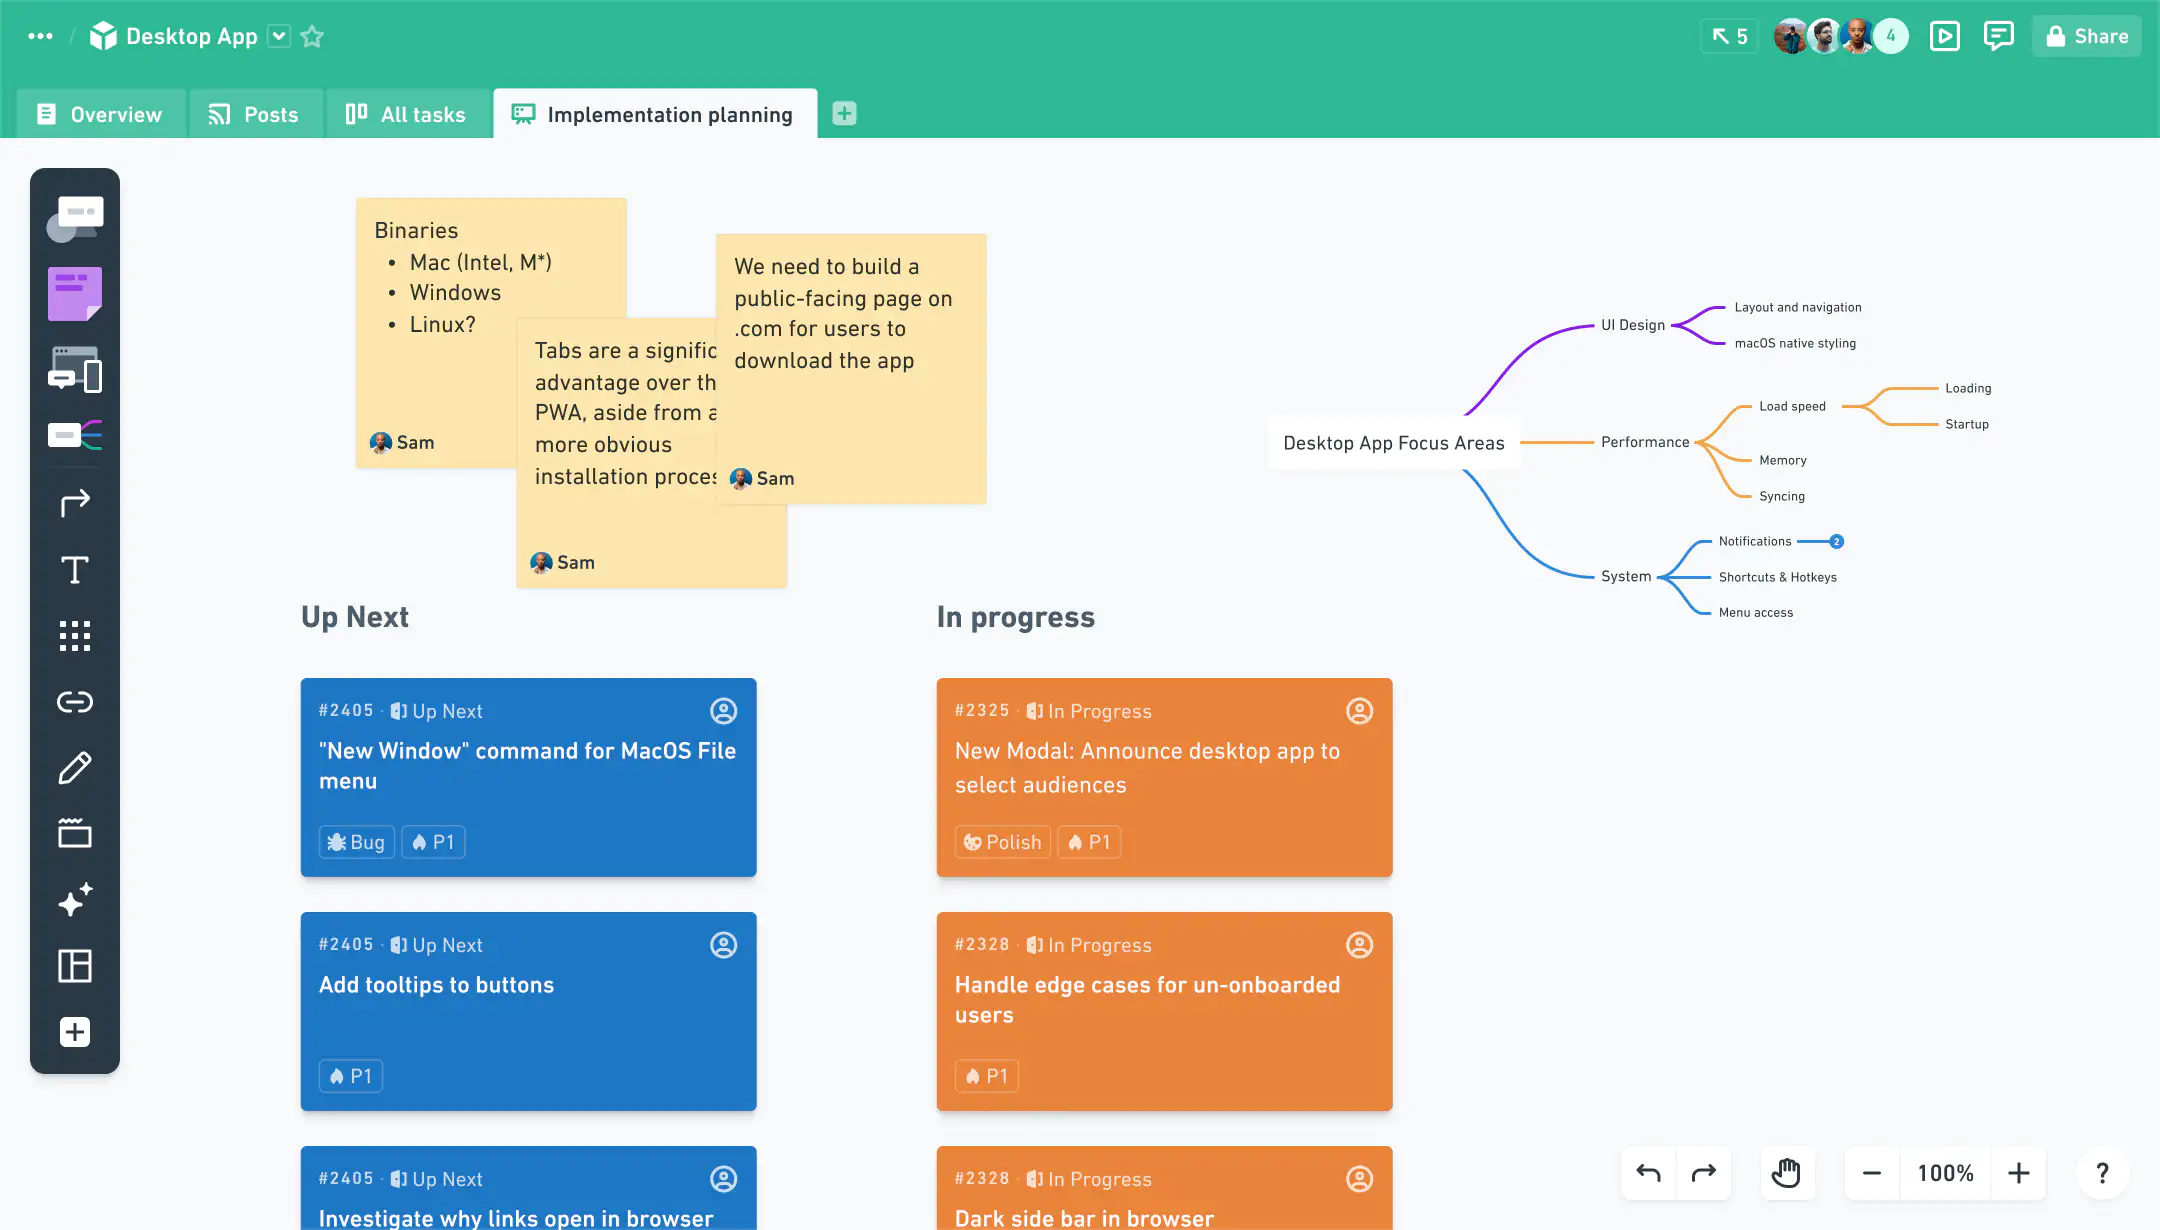Zoom in with the plus button

(2018, 1173)
